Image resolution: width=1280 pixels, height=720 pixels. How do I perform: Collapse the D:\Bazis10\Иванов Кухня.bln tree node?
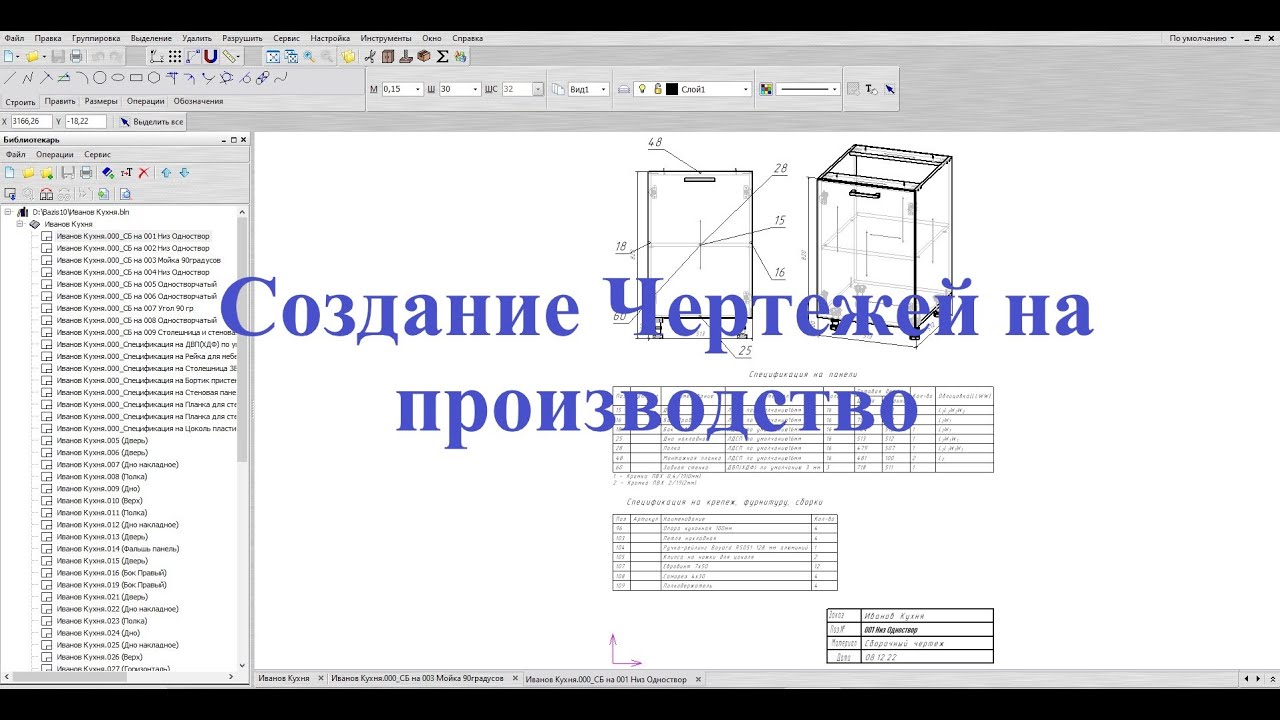point(8,212)
